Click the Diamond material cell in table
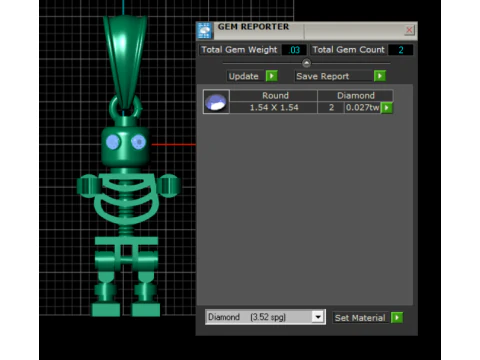Screen dimensions: 480x360 (x=356, y=96)
